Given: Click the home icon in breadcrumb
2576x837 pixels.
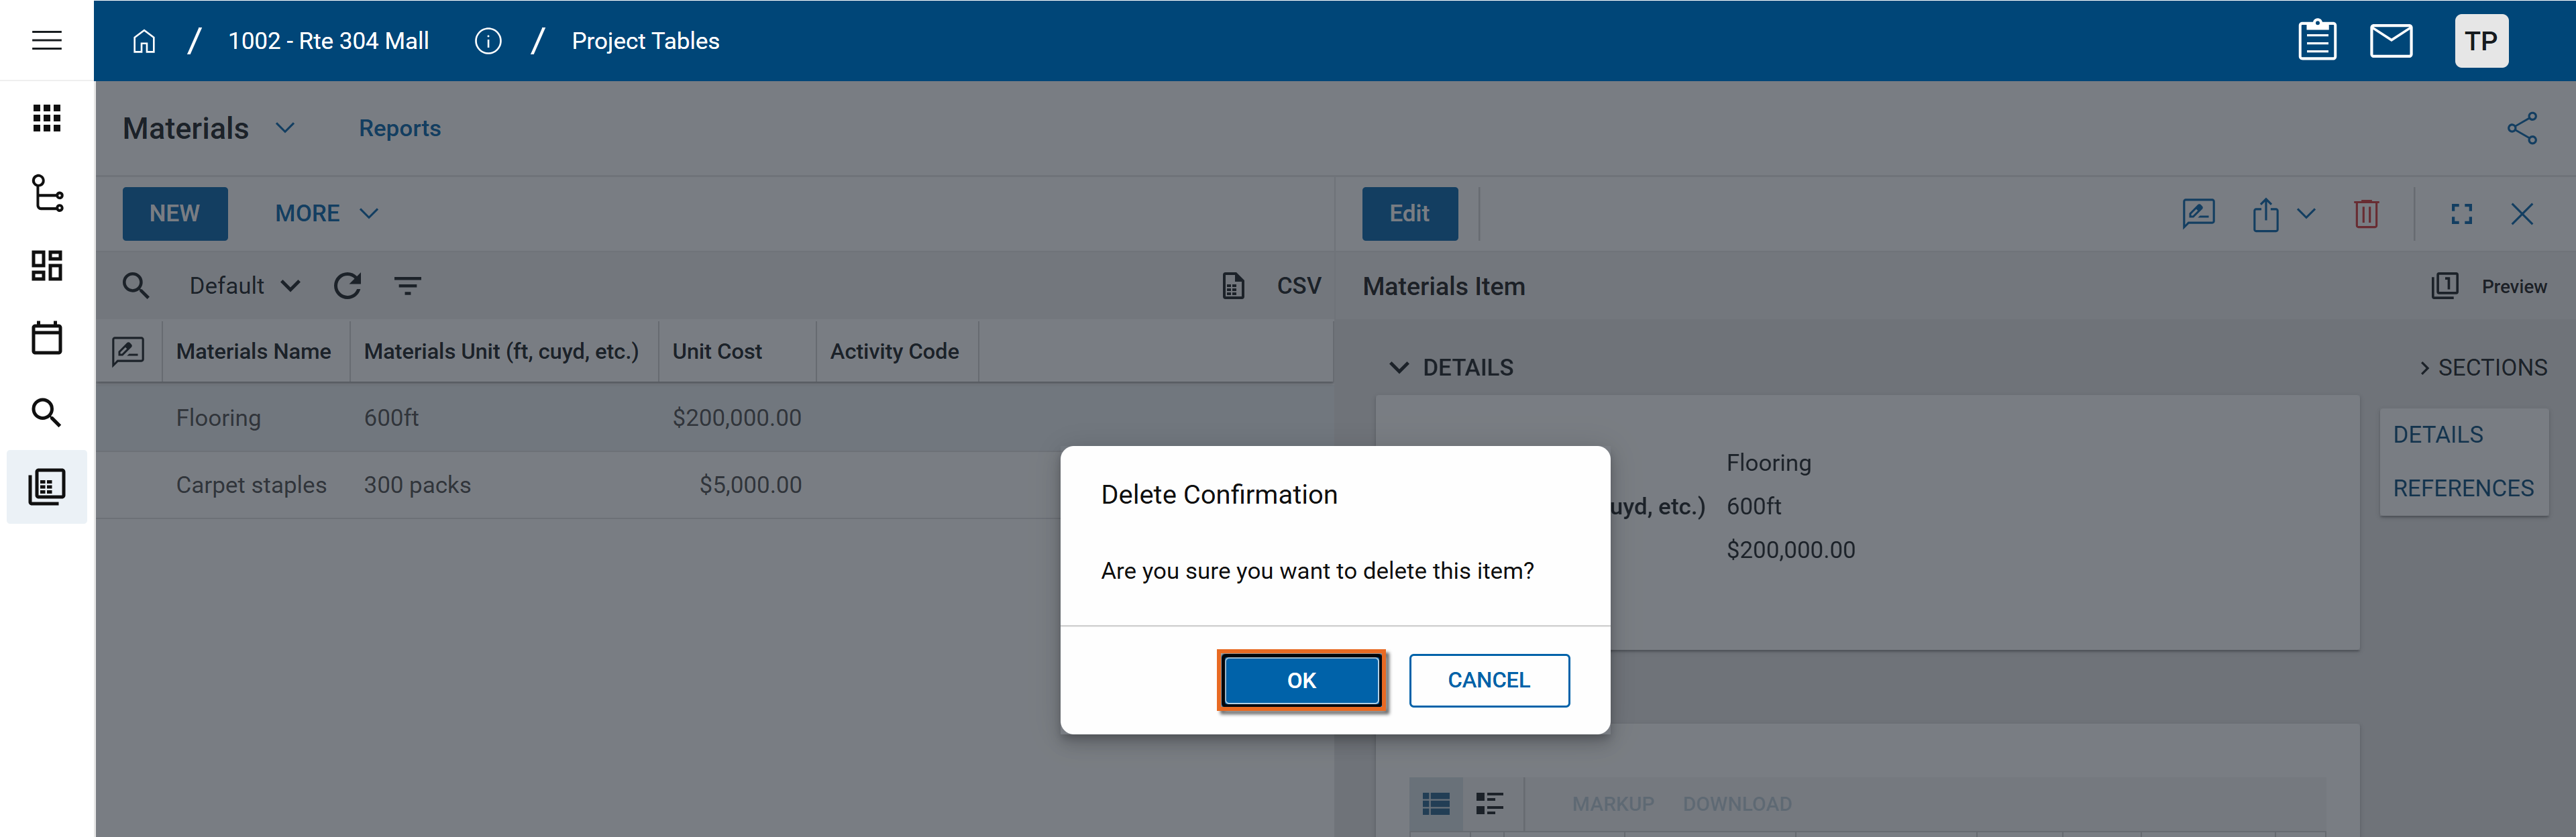Looking at the screenshot, I should (x=144, y=41).
